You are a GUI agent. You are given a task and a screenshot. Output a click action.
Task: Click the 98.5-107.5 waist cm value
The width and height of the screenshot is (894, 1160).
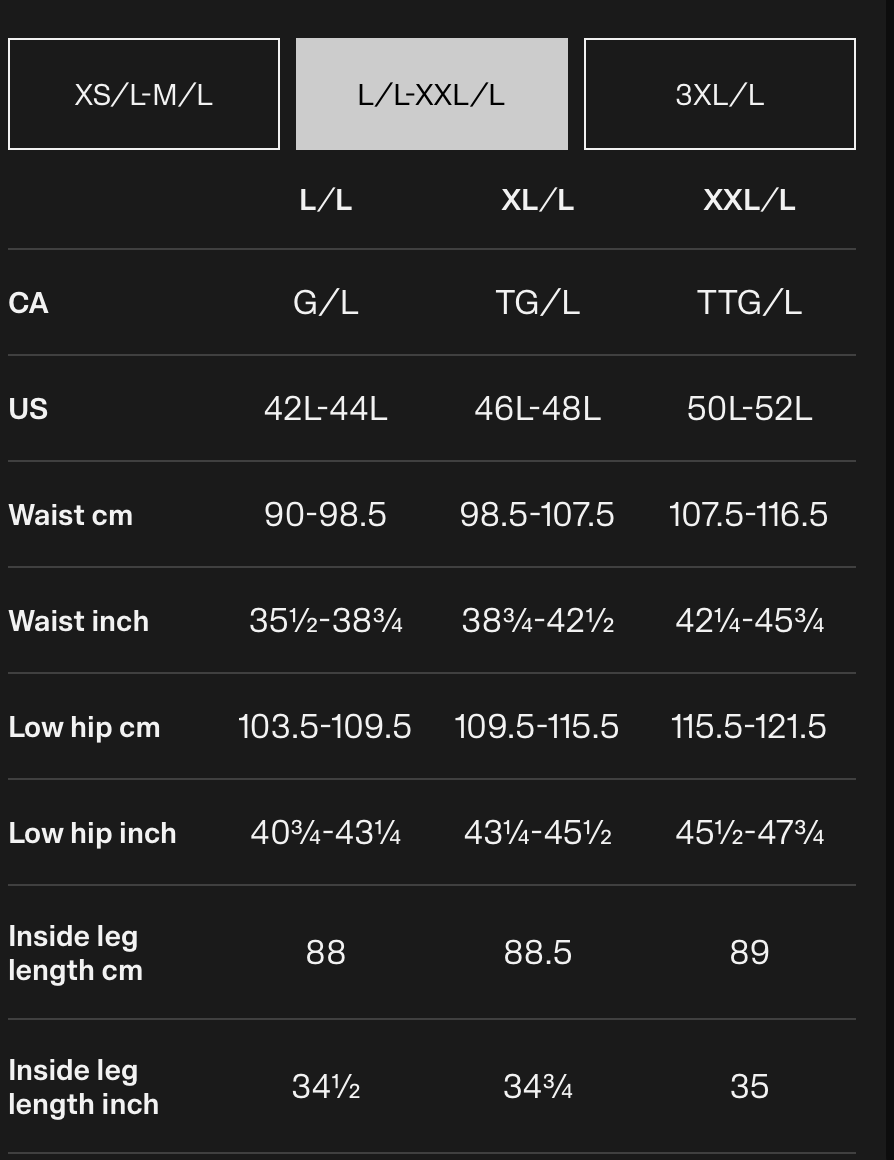(x=537, y=515)
